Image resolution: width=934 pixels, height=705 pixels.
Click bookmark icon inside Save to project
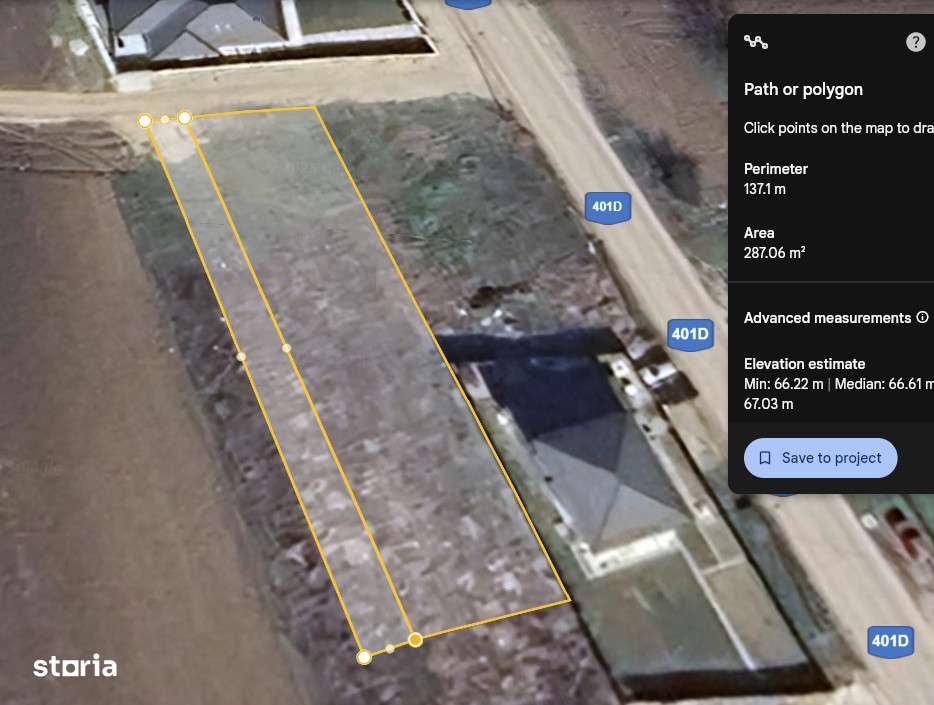[x=765, y=458]
